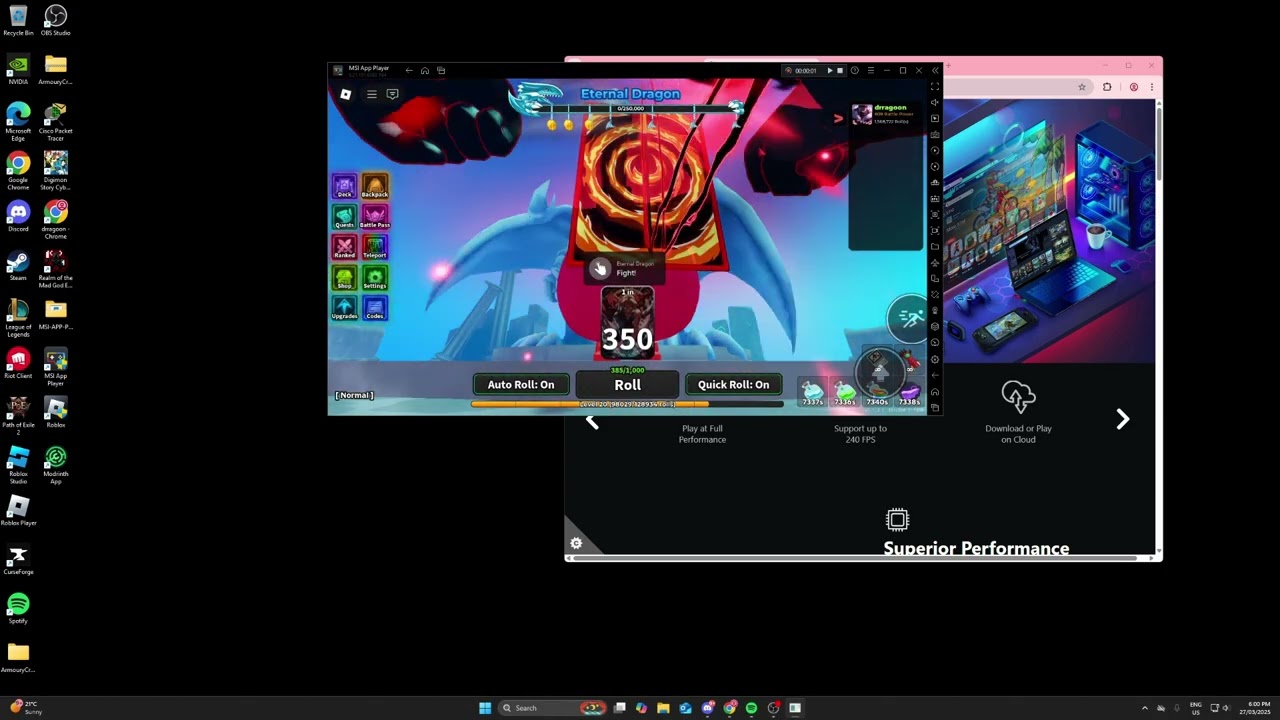Screen dimensions: 1280x720
Task: Open the browser page settings gear
Action: click(x=576, y=543)
